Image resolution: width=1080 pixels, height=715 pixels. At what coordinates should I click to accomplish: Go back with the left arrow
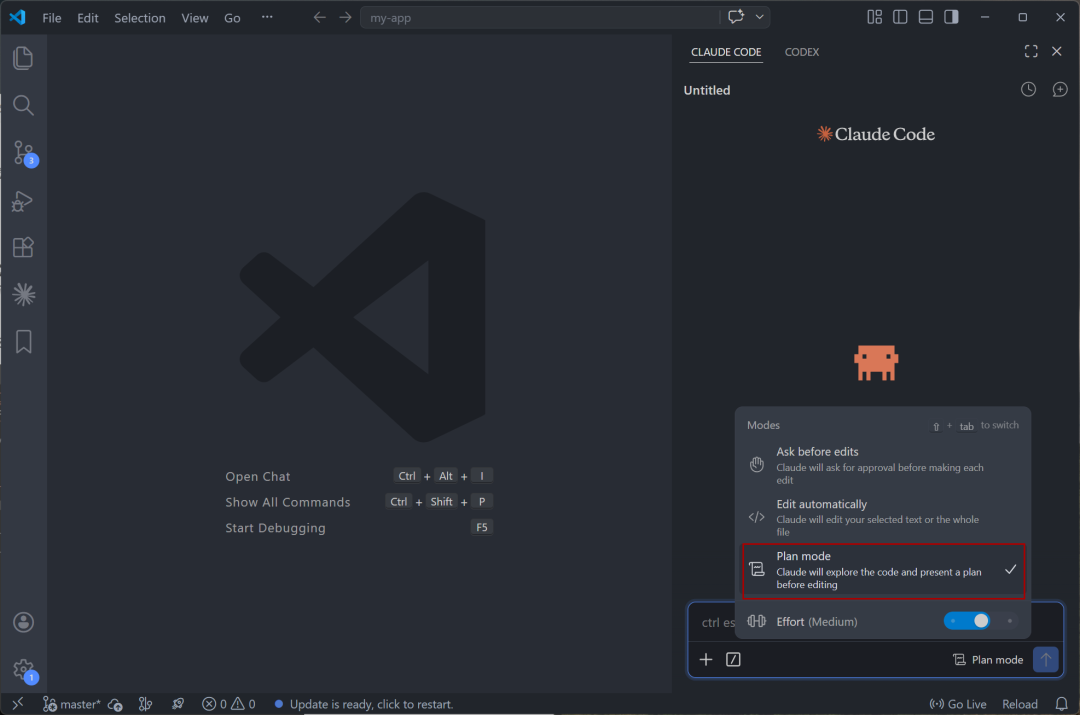(x=320, y=17)
